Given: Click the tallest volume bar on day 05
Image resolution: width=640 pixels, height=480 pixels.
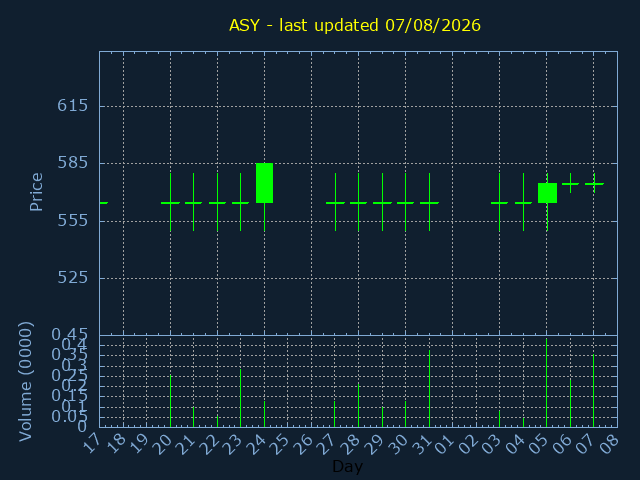Looking at the screenshot, I should tap(547, 382).
